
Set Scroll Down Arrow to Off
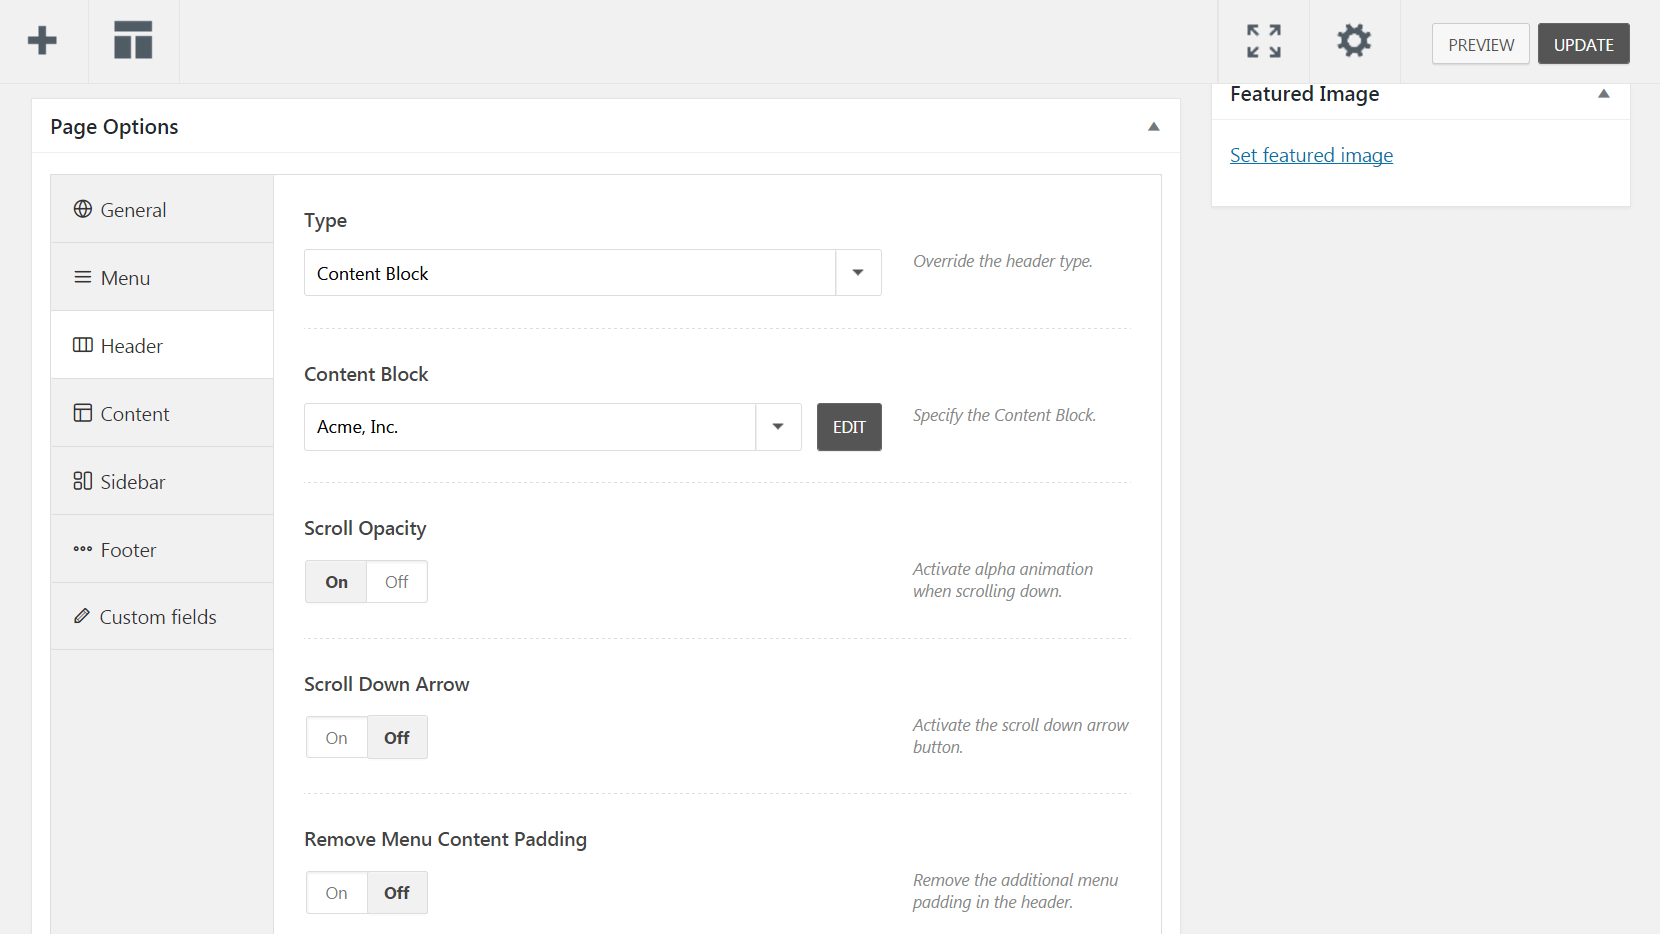tap(397, 738)
